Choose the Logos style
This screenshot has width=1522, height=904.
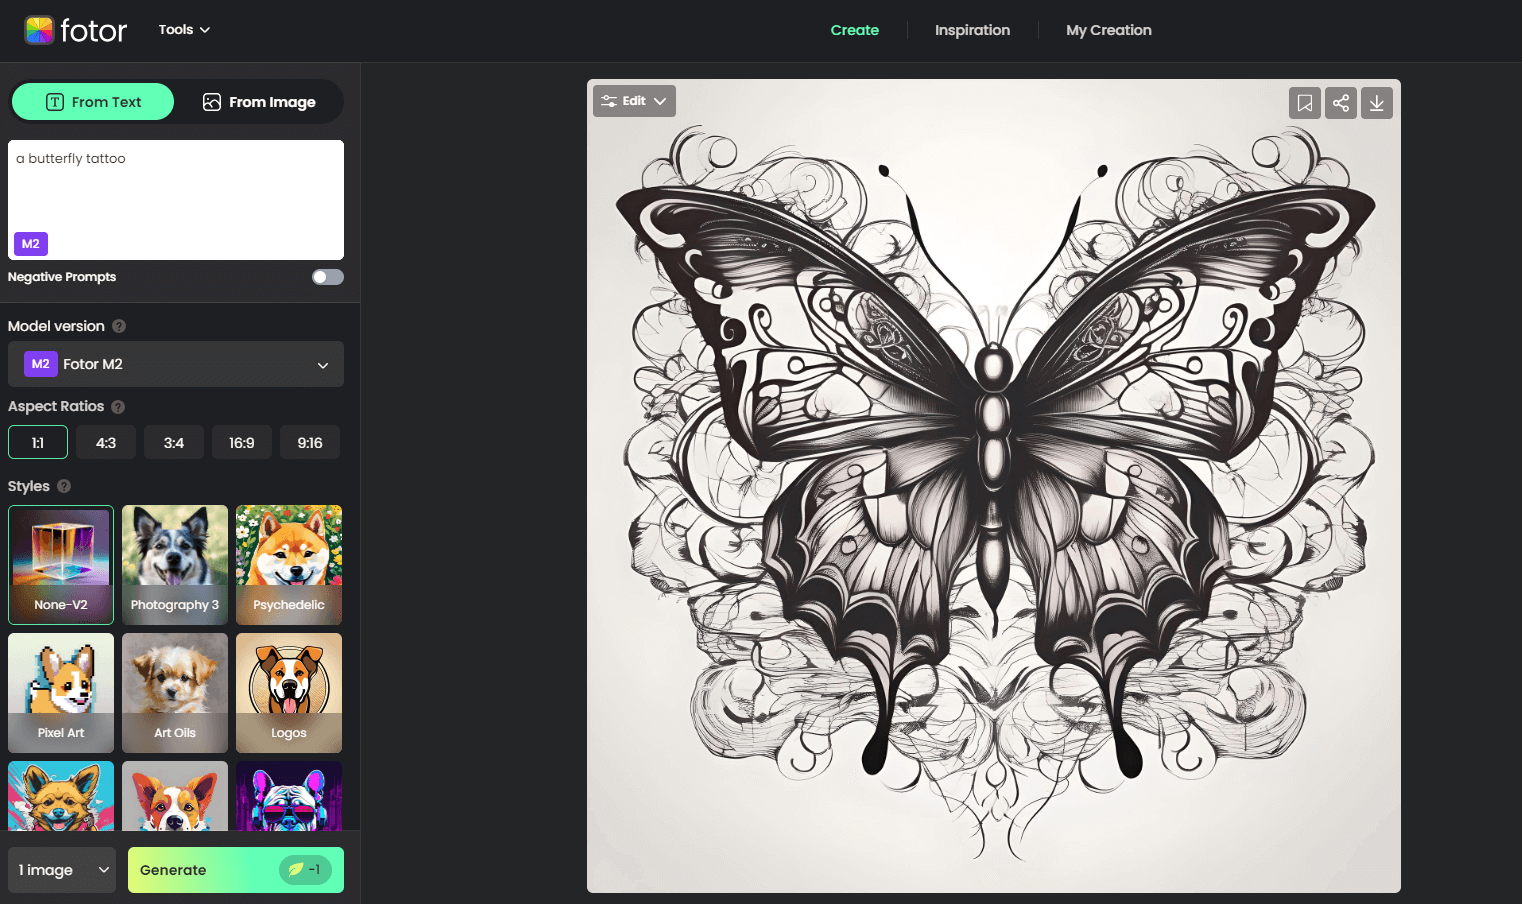point(289,693)
